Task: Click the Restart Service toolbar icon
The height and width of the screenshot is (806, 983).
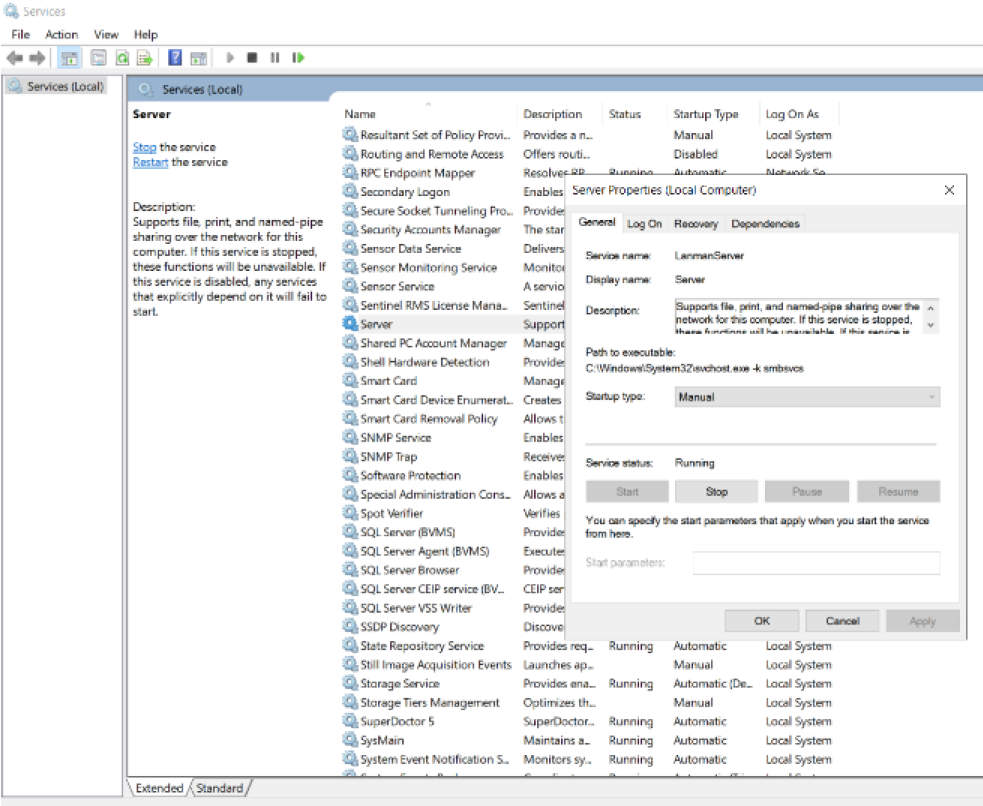Action: click(x=298, y=58)
